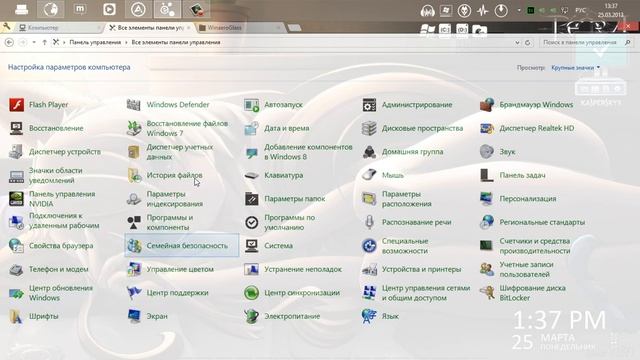
Task: Open Семейная безопасность link
Action: click(x=187, y=246)
